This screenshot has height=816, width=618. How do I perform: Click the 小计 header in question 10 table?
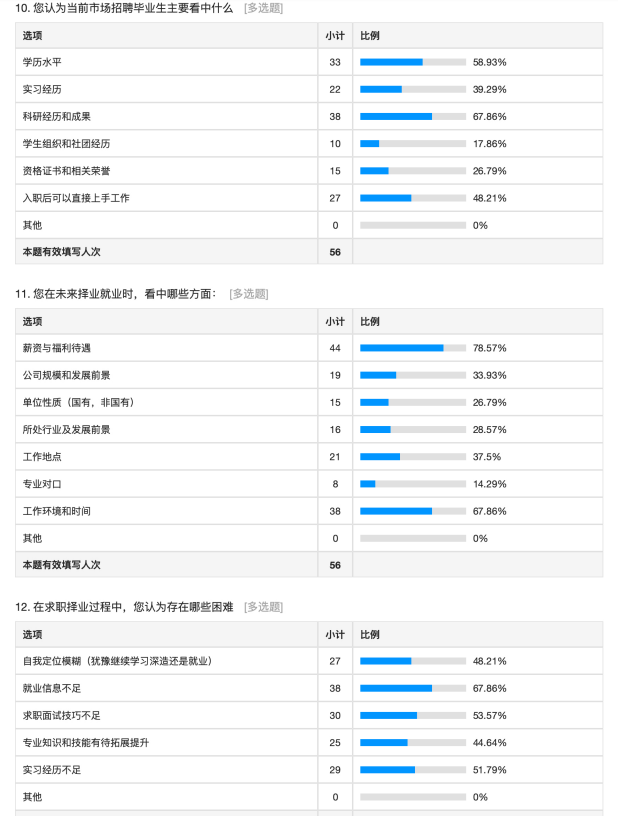pyautogui.click(x=335, y=35)
